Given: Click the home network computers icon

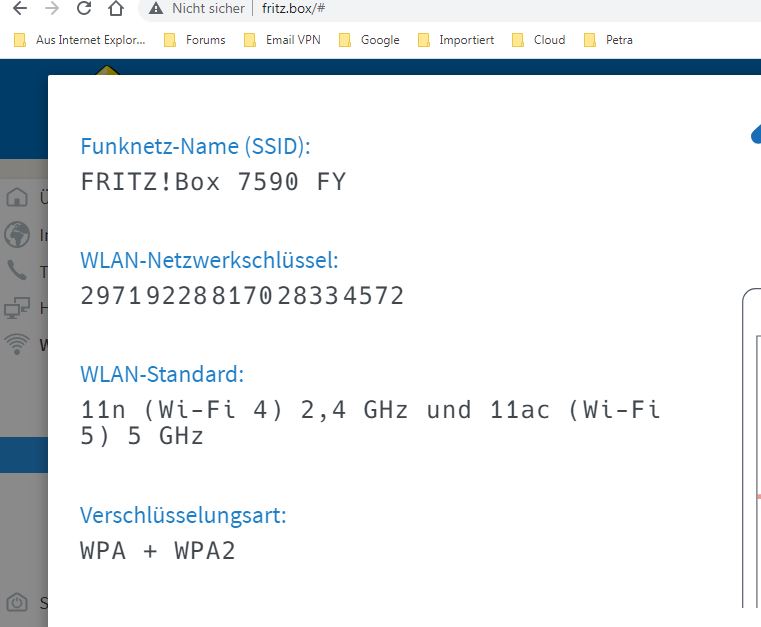Looking at the screenshot, I should 17,308.
